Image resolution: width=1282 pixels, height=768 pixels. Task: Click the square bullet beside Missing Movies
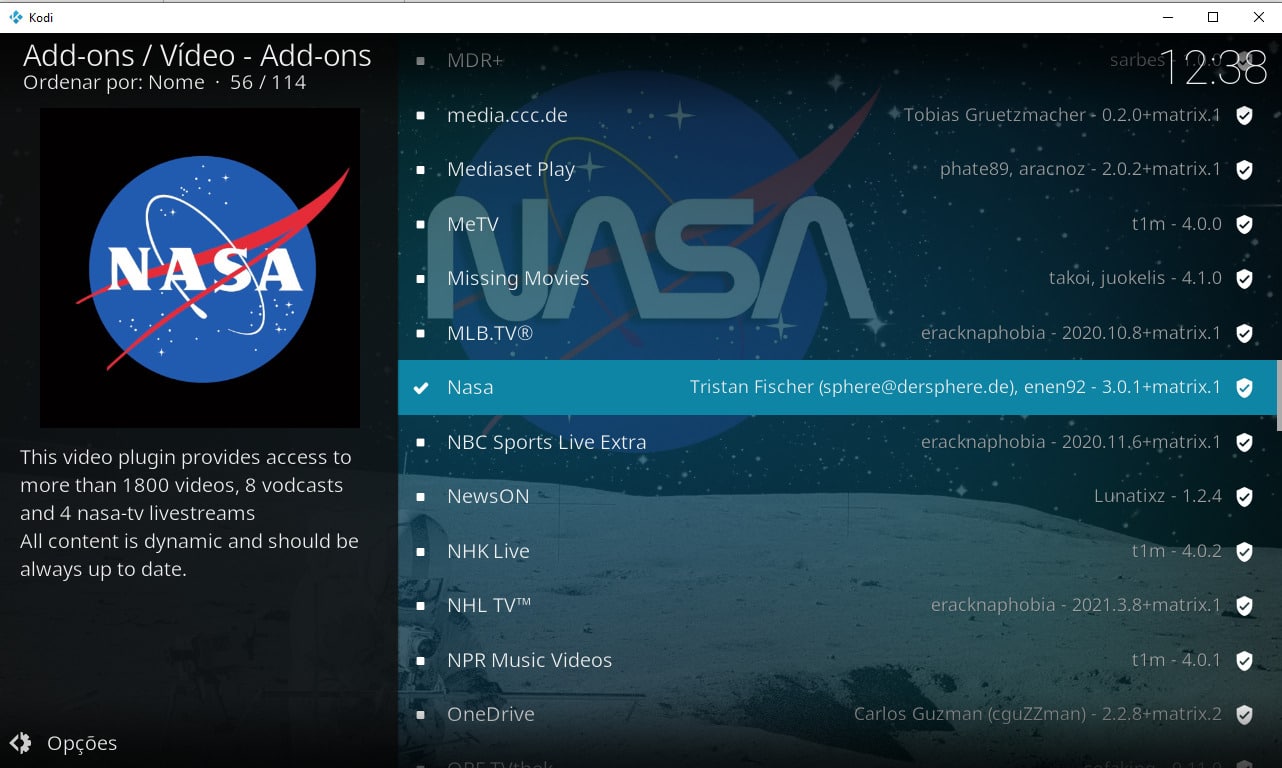[421, 279]
